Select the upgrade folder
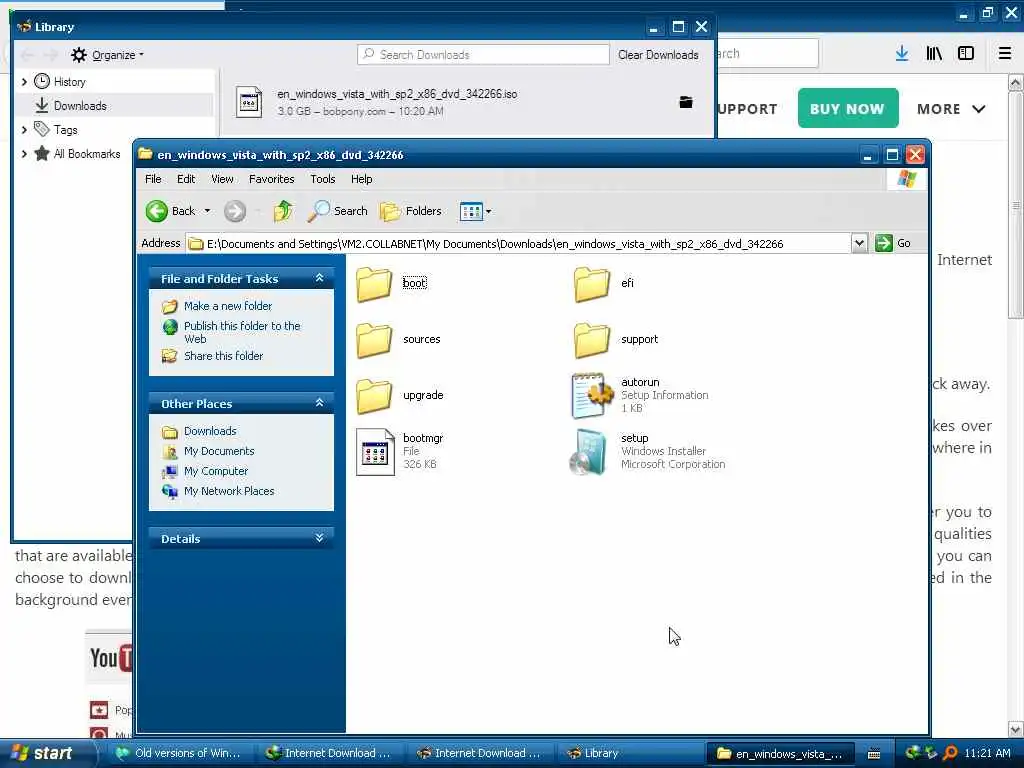This screenshot has height=768, width=1024. tap(399, 396)
